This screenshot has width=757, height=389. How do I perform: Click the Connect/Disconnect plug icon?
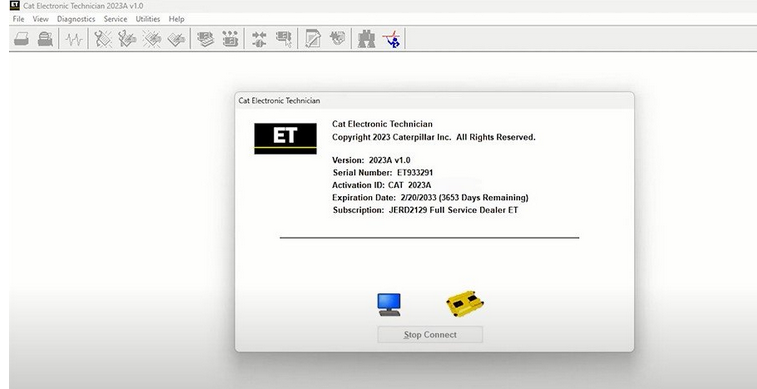coord(259,39)
